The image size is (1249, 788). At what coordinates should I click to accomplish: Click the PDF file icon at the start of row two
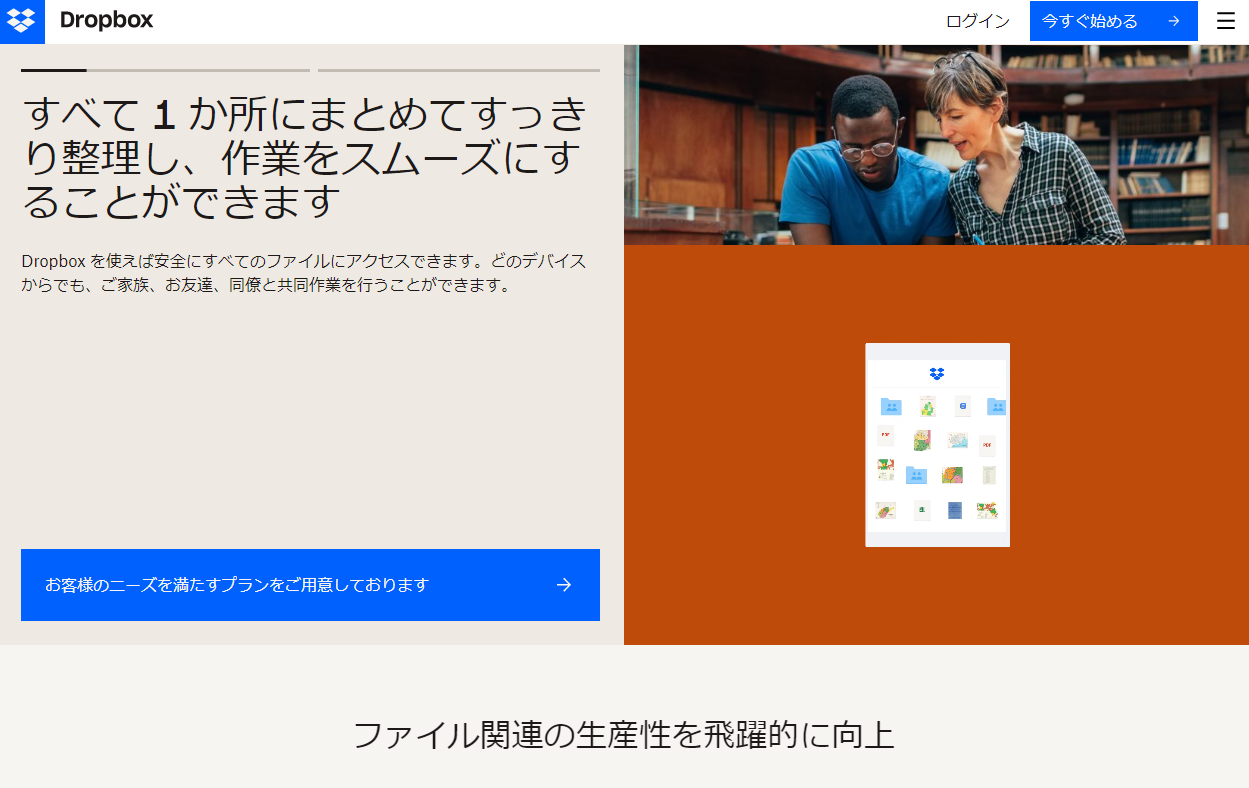pos(886,435)
